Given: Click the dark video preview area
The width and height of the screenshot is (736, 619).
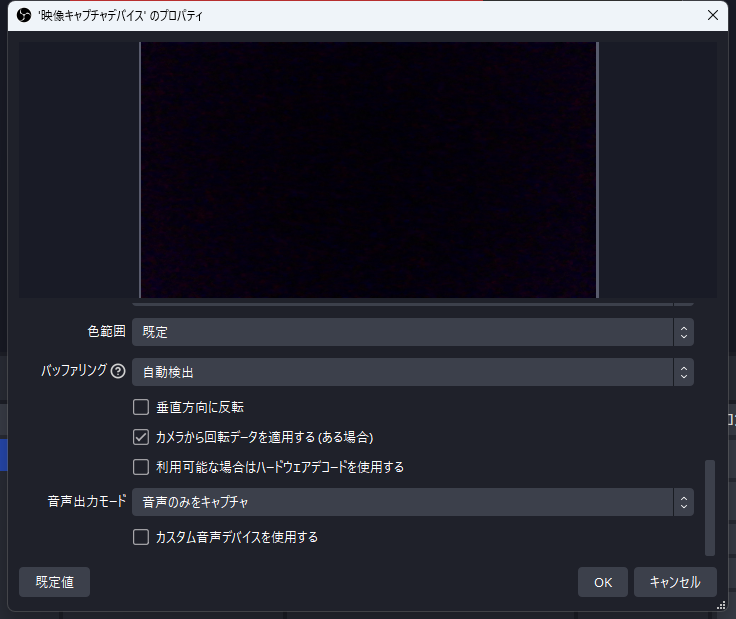Looking at the screenshot, I should tap(368, 170).
